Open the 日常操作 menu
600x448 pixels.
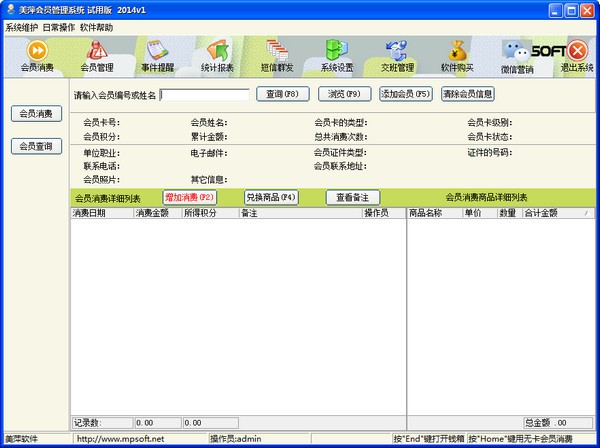click(59, 28)
